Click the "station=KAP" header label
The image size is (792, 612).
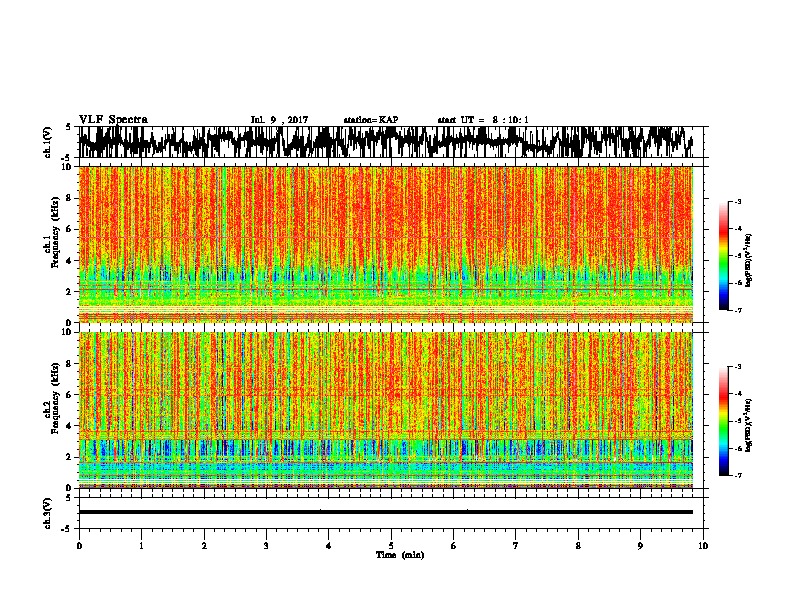(371, 120)
